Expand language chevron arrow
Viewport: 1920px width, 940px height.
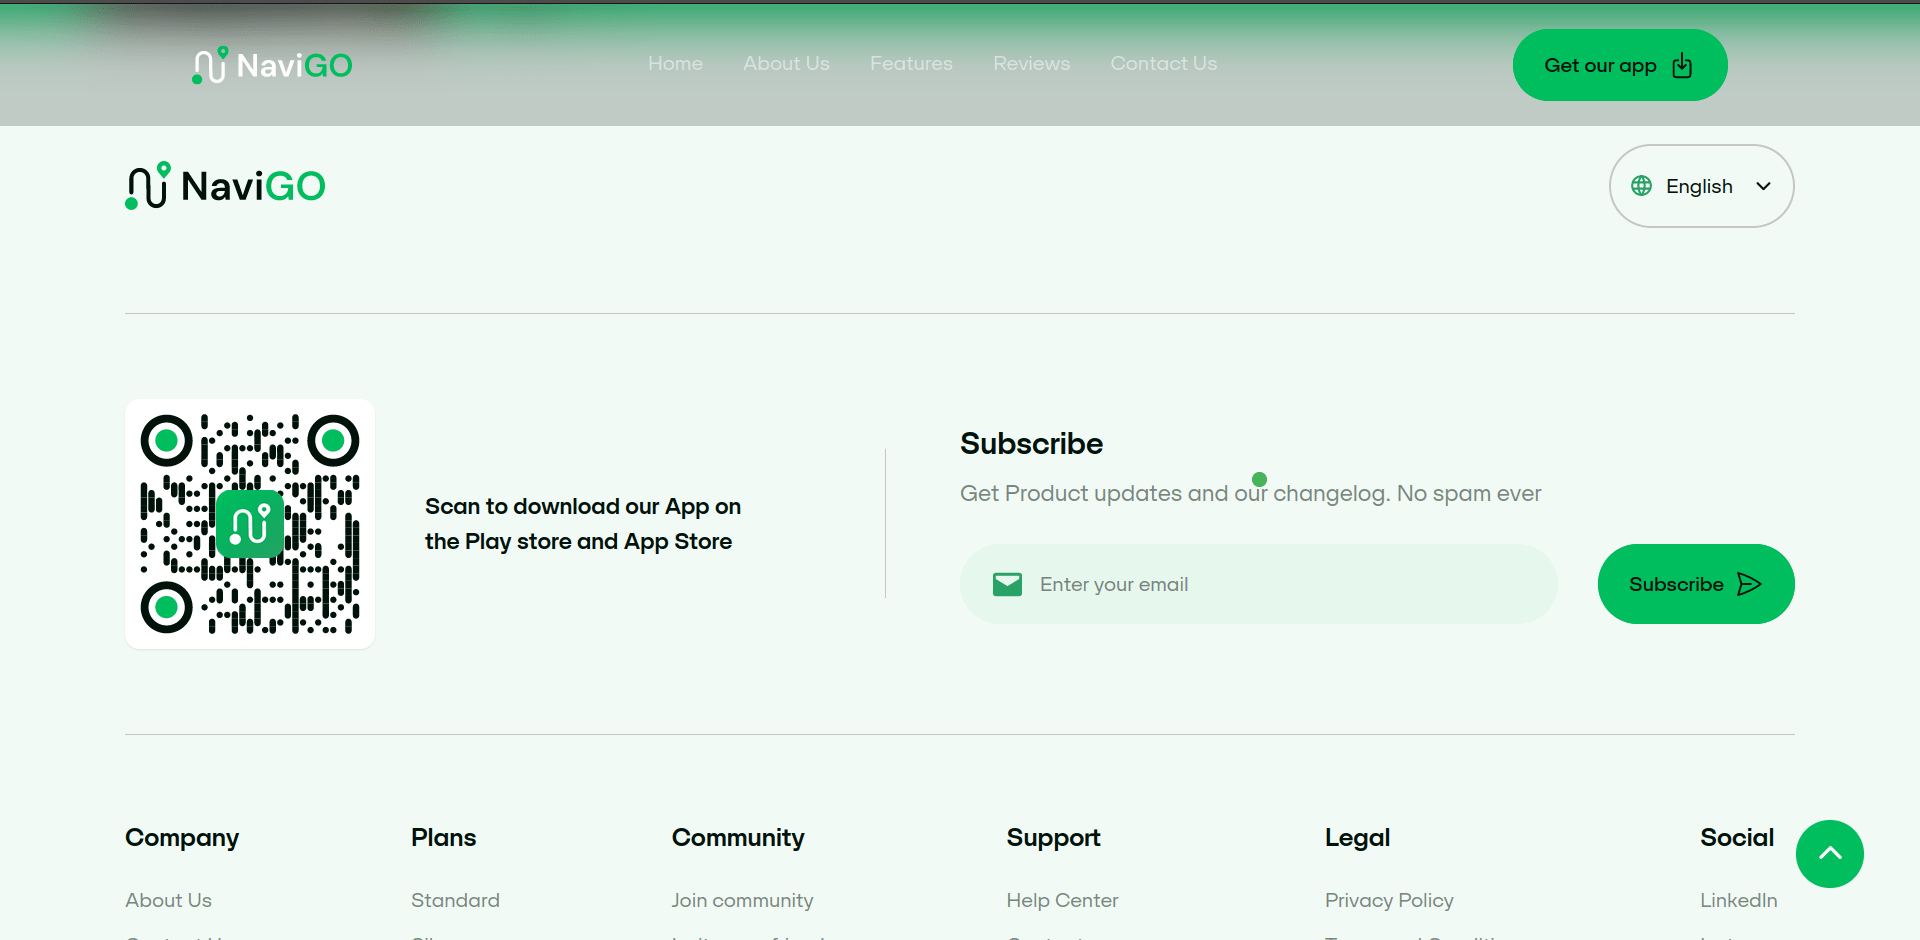click(x=1763, y=186)
